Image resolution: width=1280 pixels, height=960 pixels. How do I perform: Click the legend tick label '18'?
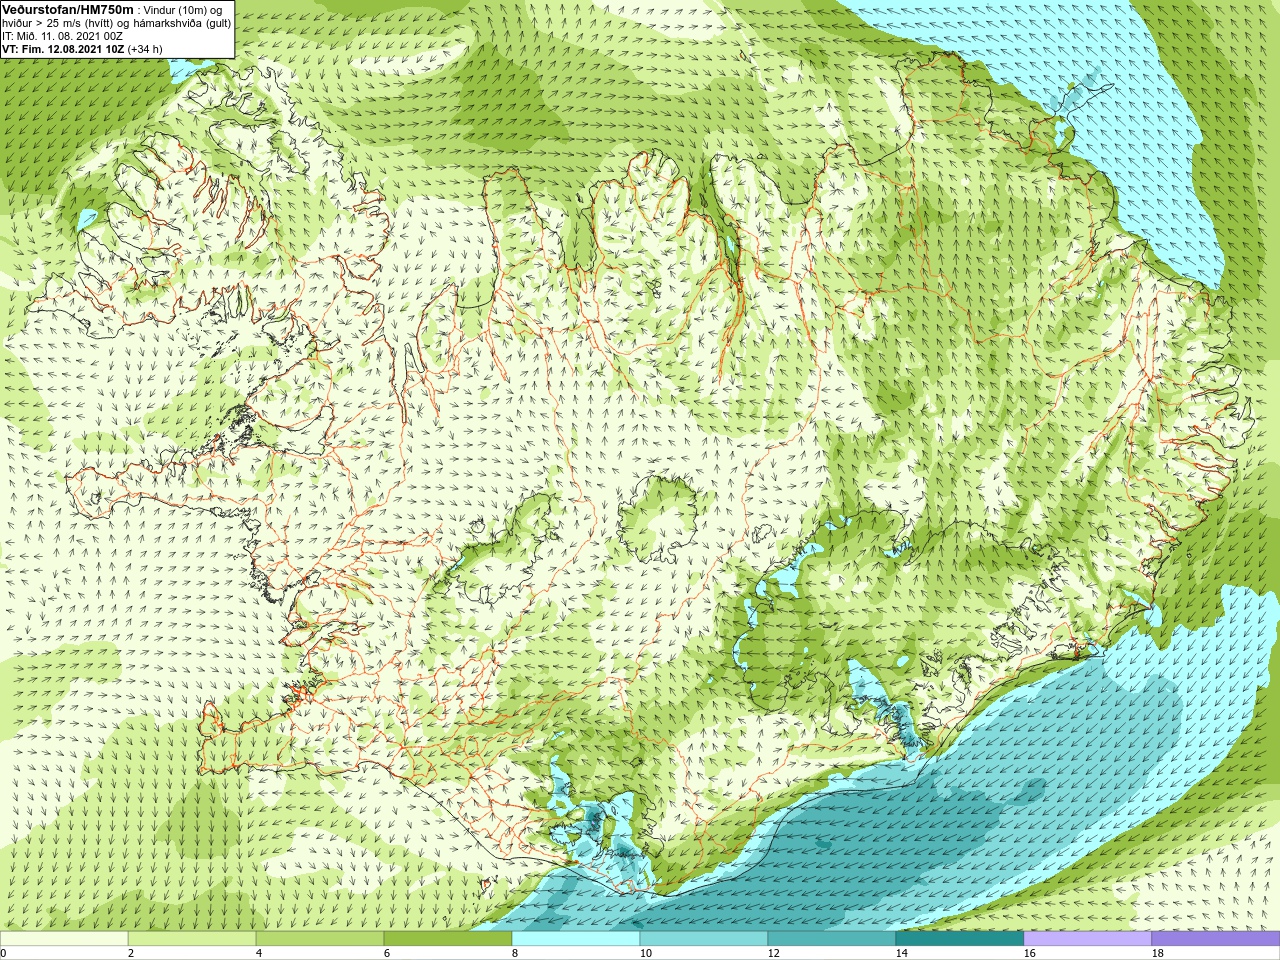coord(1157,953)
